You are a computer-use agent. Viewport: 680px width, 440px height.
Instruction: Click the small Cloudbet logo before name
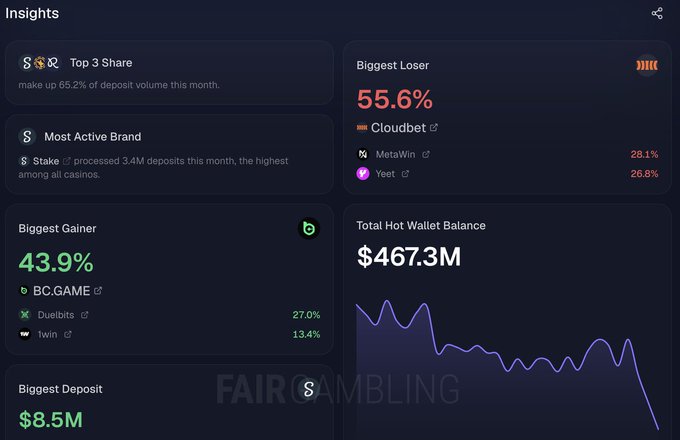pyautogui.click(x=362, y=127)
